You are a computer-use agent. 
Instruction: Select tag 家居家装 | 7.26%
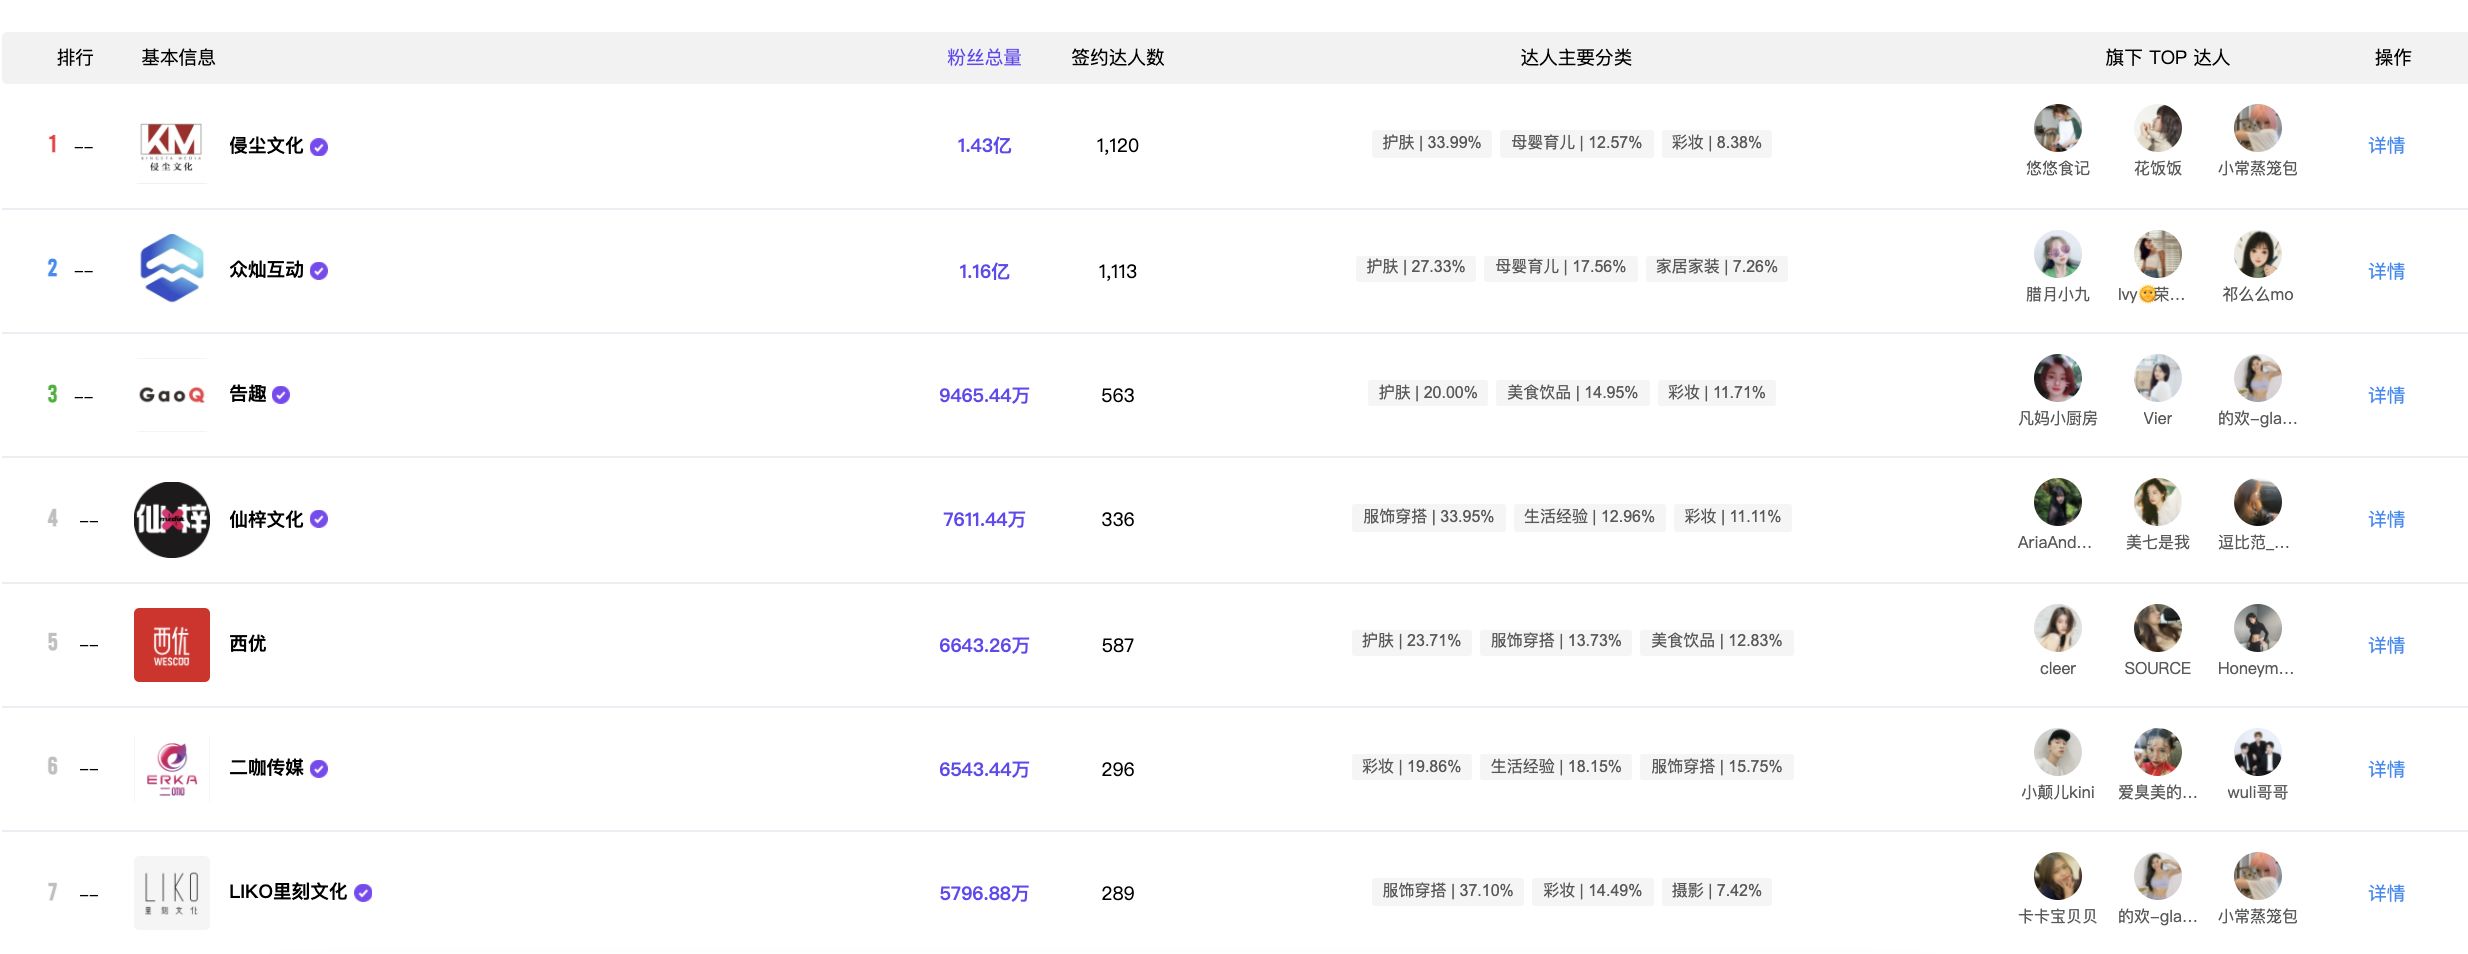(1716, 267)
